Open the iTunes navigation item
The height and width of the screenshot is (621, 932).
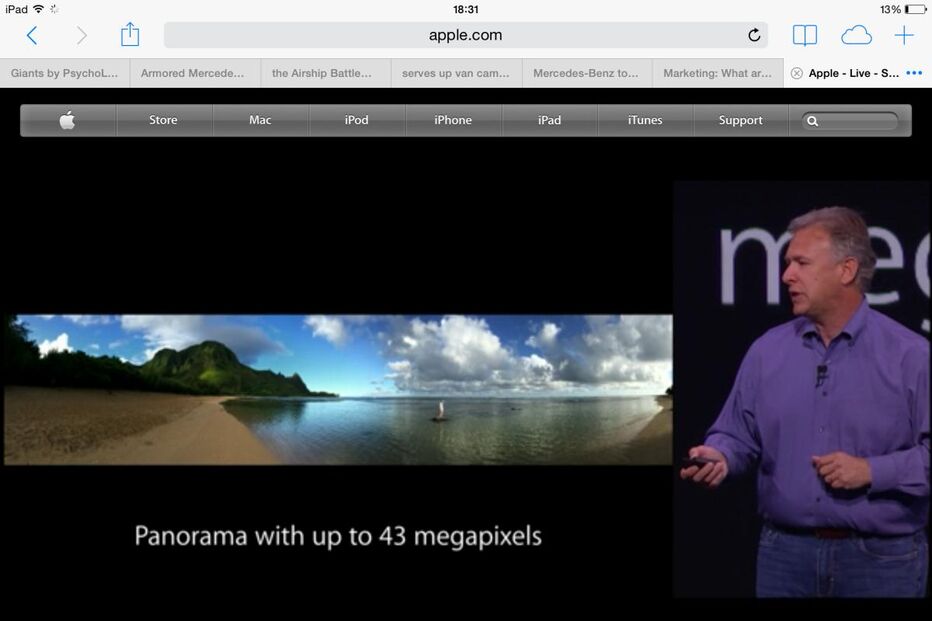click(x=645, y=120)
